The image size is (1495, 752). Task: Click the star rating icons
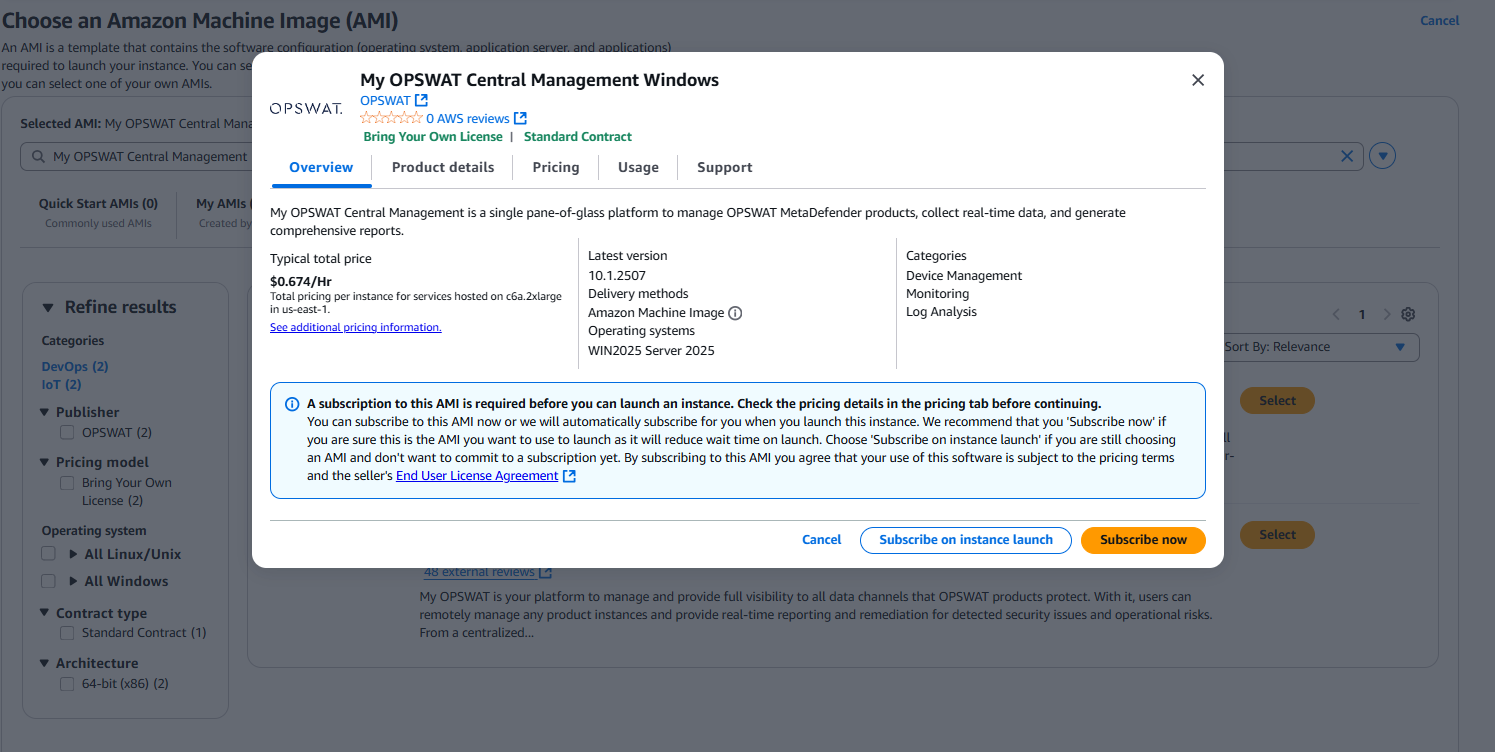coord(391,118)
